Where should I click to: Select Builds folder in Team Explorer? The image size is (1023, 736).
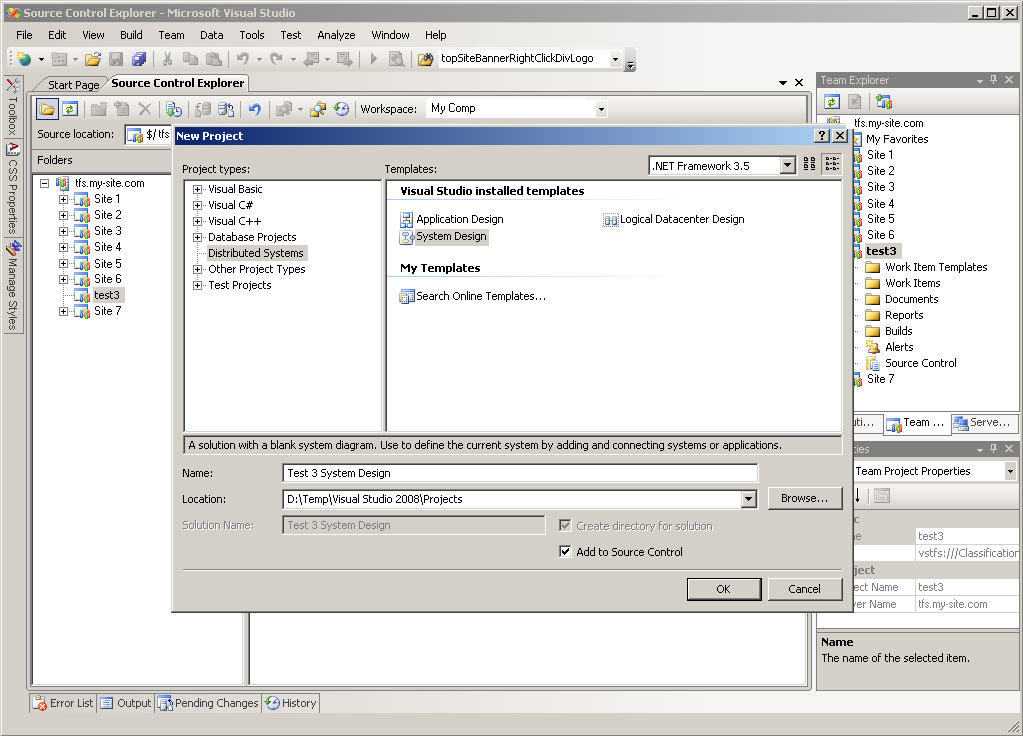[x=898, y=331]
